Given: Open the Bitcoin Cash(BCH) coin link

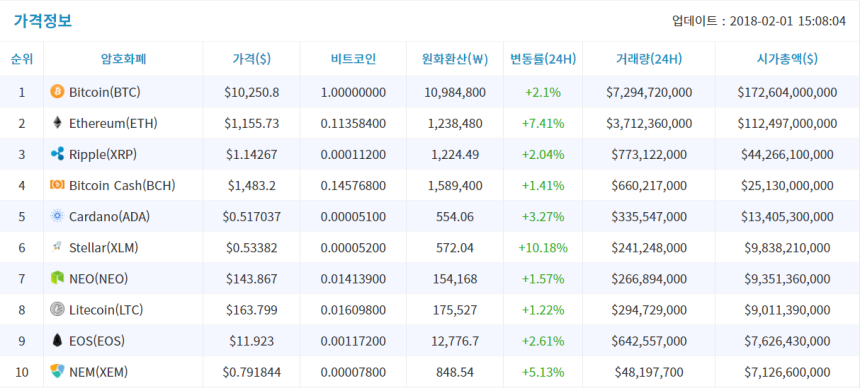Looking at the screenshot, I should point(122,185).
